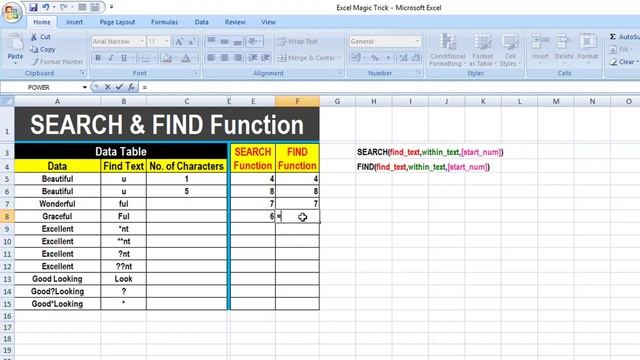This screenshot has height=360, width=640.
Task: Click the '??nt' Find Text cell
Action: 123,267
